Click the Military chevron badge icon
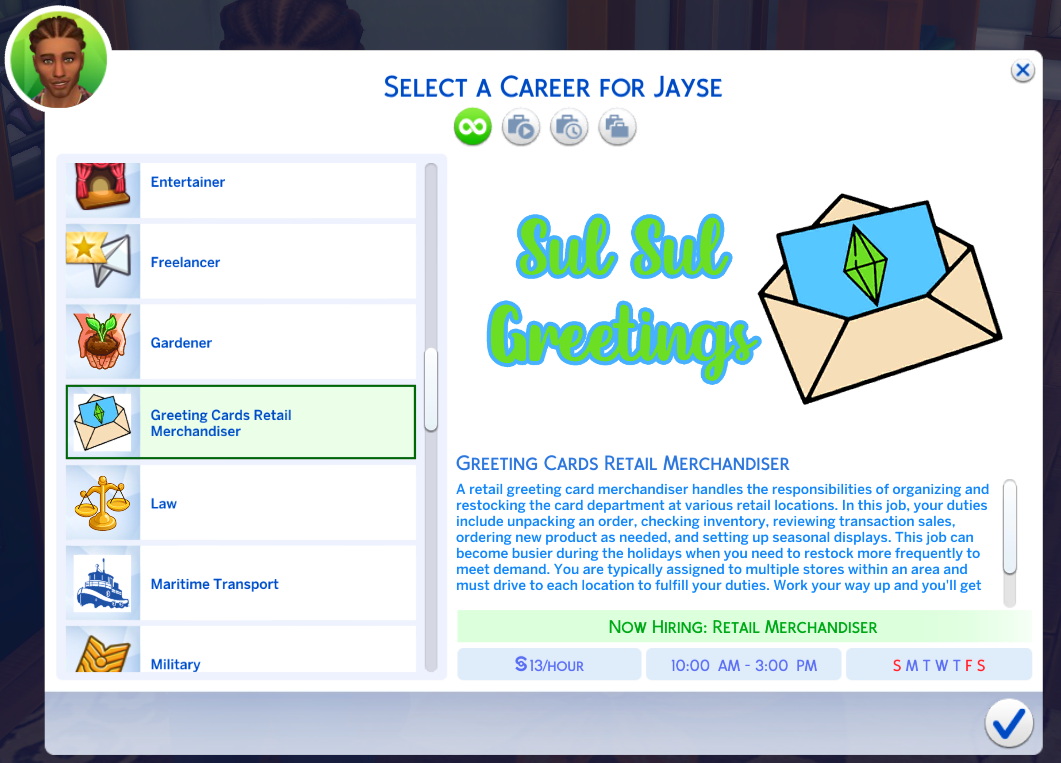 102,652
